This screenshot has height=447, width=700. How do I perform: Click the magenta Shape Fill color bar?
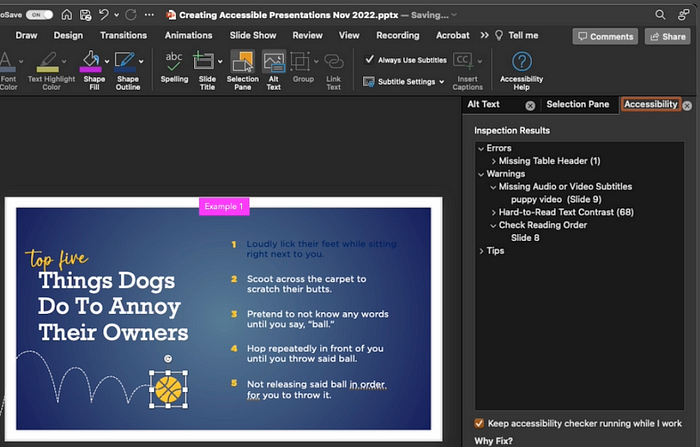coord(90,69)
